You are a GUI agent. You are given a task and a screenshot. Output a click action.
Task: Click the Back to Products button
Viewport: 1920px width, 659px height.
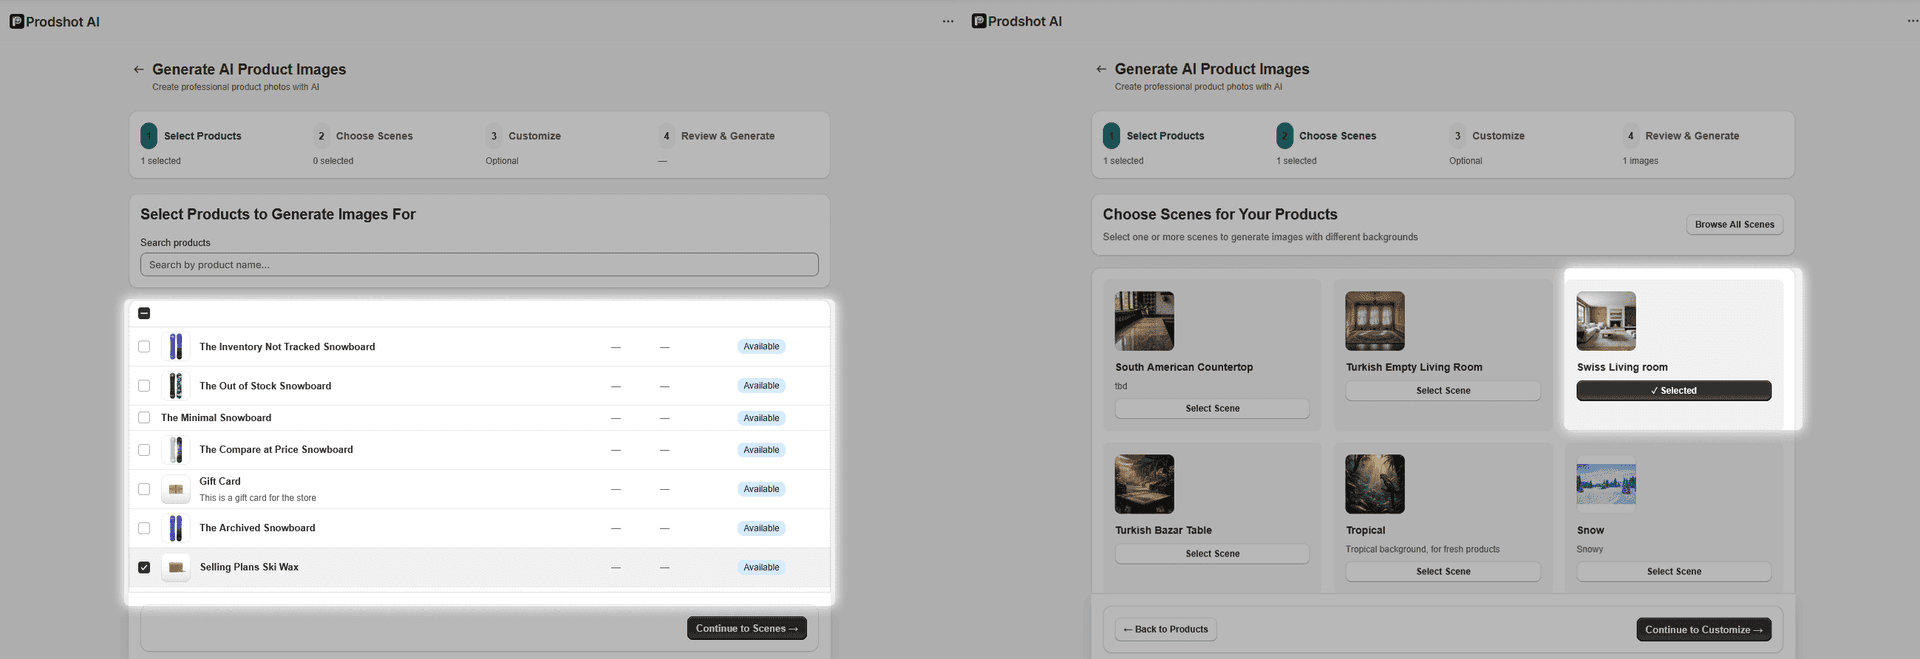tap(1166, 630)
